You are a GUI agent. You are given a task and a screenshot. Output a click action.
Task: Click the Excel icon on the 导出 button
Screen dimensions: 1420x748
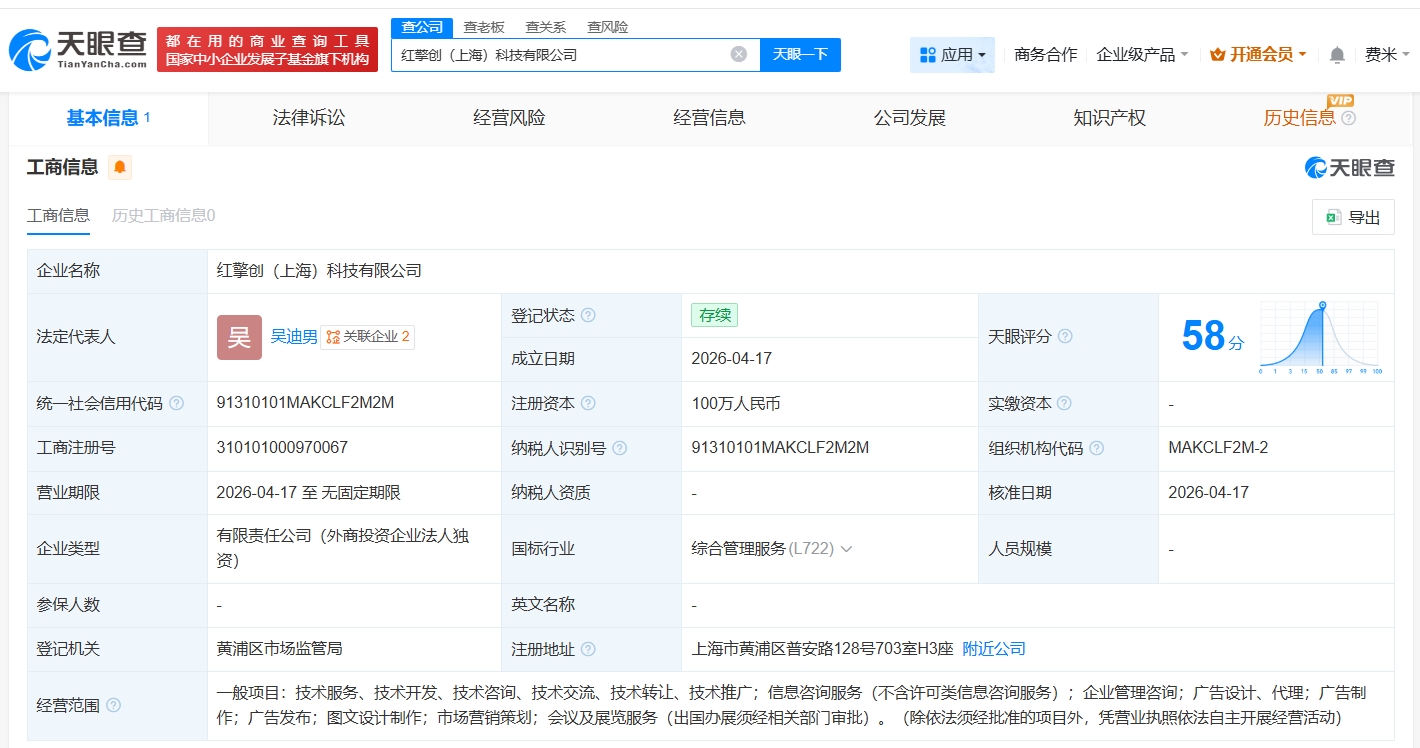tap(1335, 217)
